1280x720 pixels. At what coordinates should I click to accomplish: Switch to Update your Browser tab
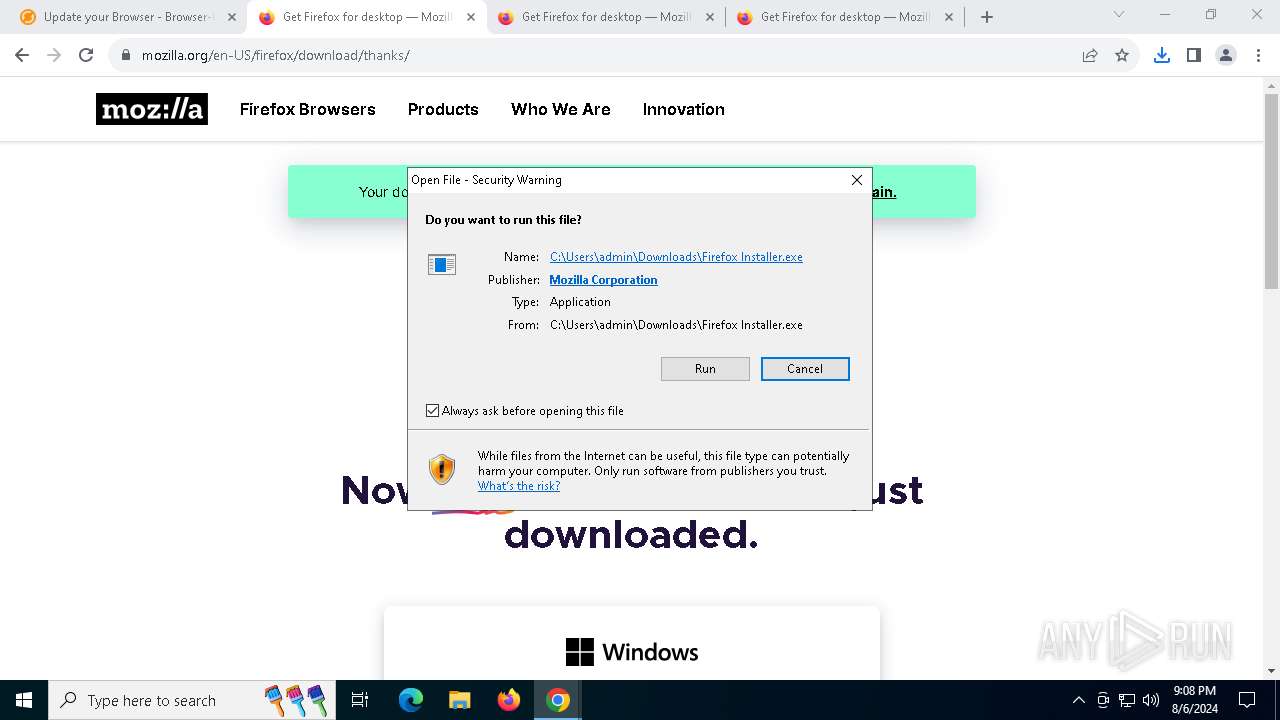pos(128,17)
